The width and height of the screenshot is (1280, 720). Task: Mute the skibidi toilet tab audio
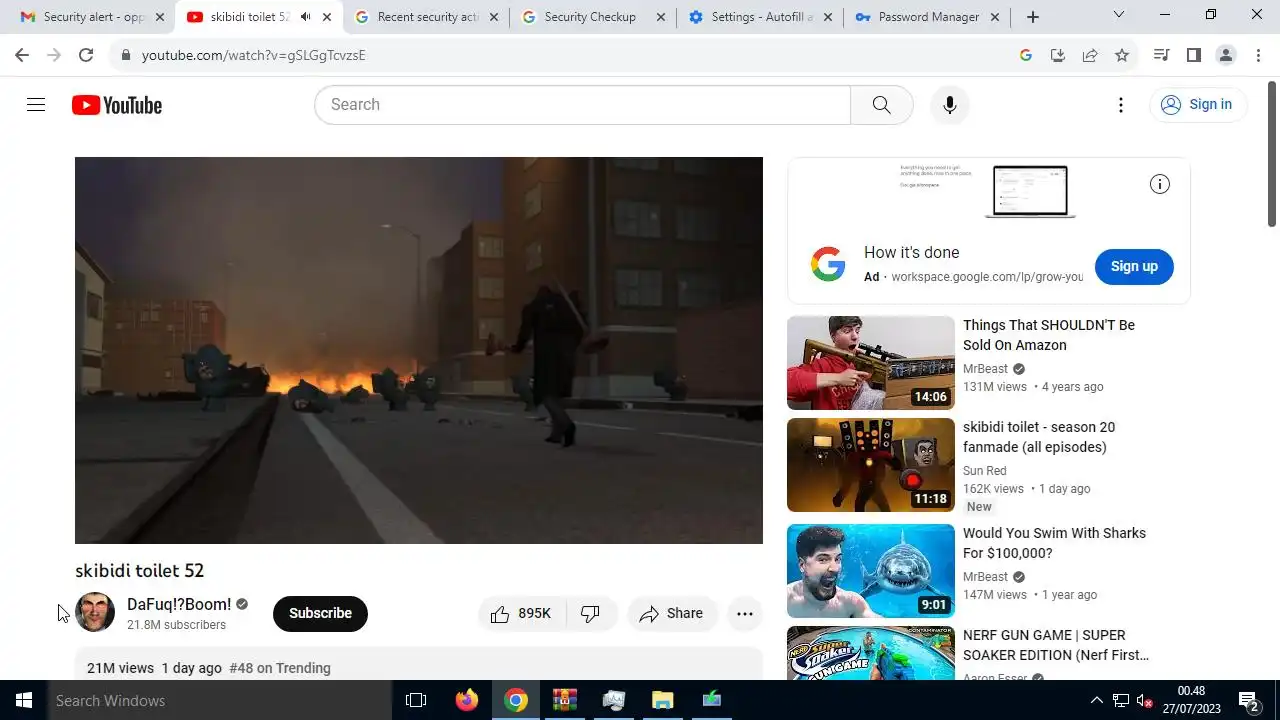coord(305,17)
